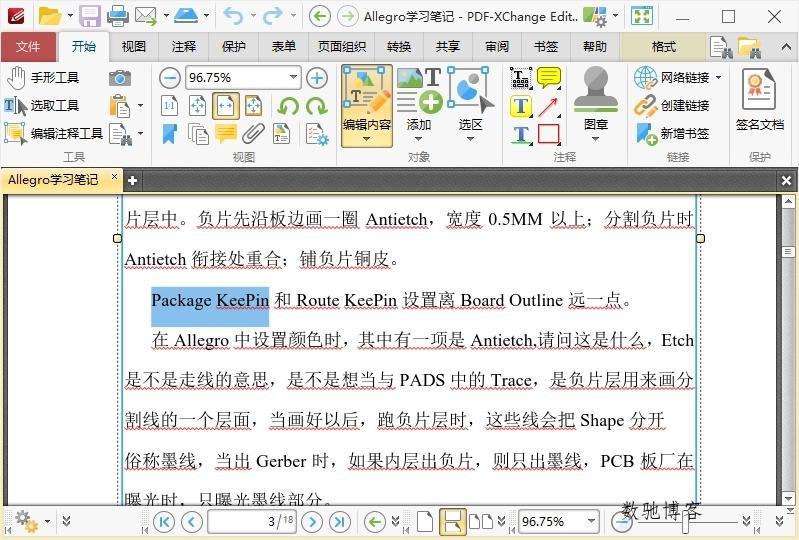Switch to the Protect (保护) ribbon tab
The height and width of the screenshot is (540, 799).
tap(234, 47)
